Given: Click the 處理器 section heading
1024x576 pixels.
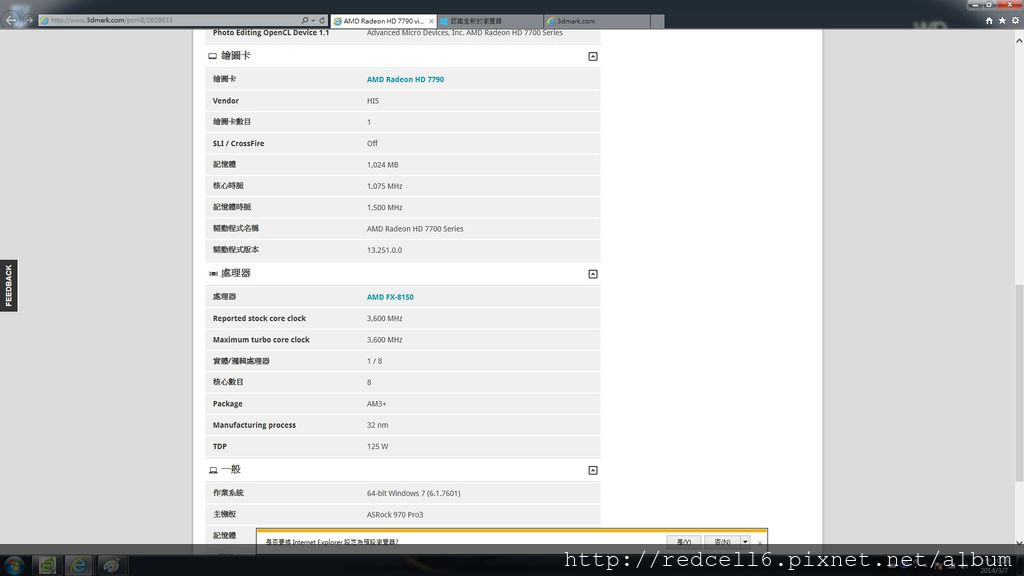Looking at the screenshot, I should tap(235, 274).
